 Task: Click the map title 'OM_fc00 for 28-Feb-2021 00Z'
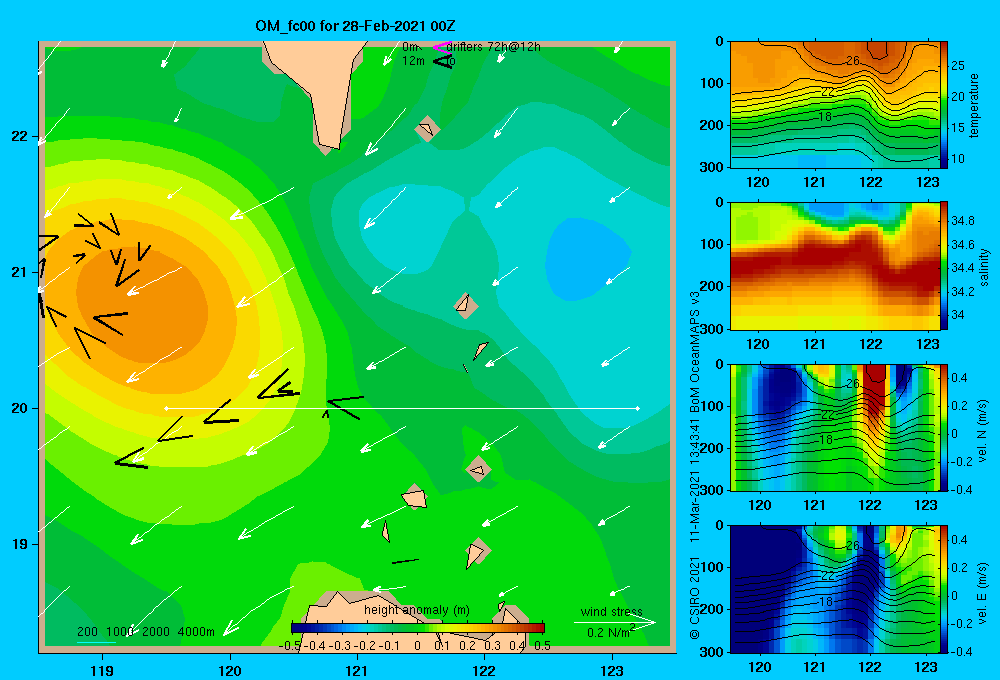(355, 26)
